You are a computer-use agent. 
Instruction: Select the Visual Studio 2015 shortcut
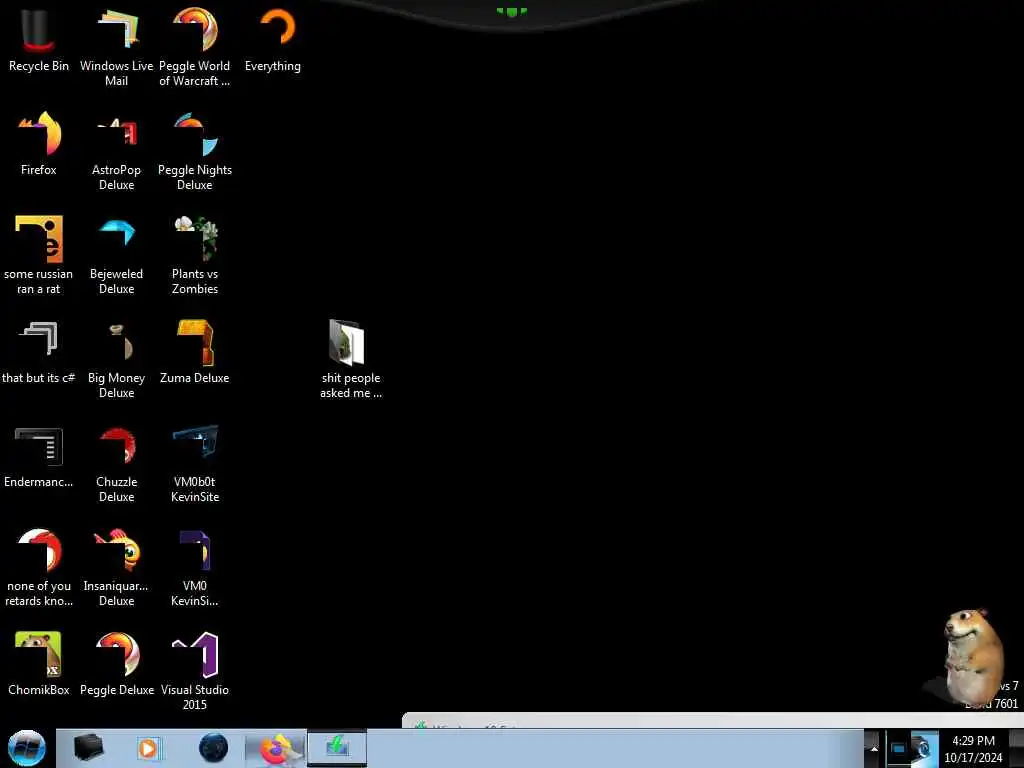(x=195, y=671)
